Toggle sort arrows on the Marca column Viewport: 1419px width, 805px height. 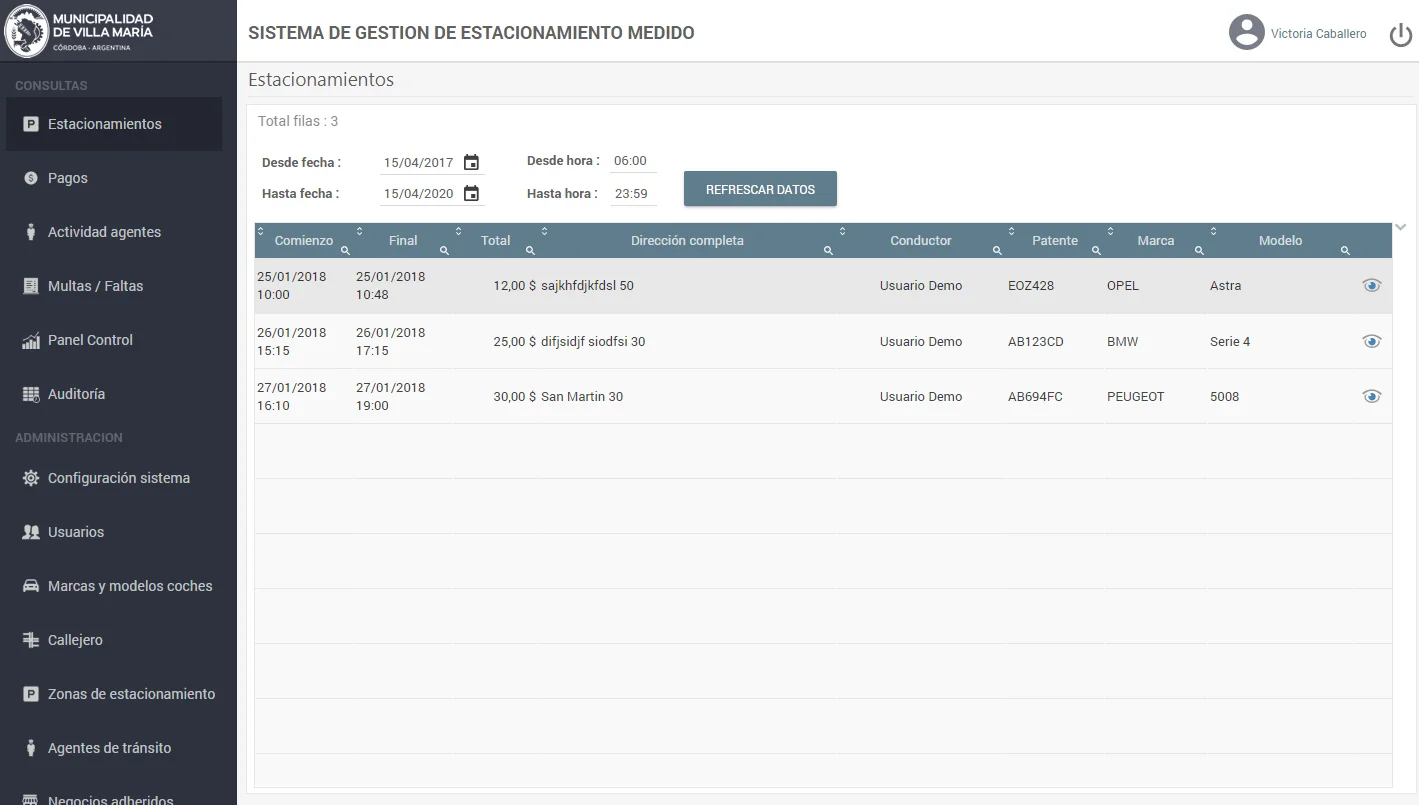(1111, 232)
